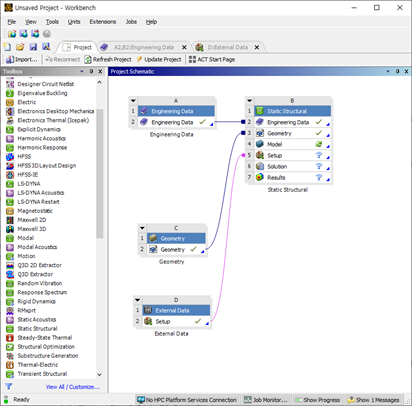This screenshot has height=406, width=412.
Task: Open ACT Start Page
Action: [212, 59]
